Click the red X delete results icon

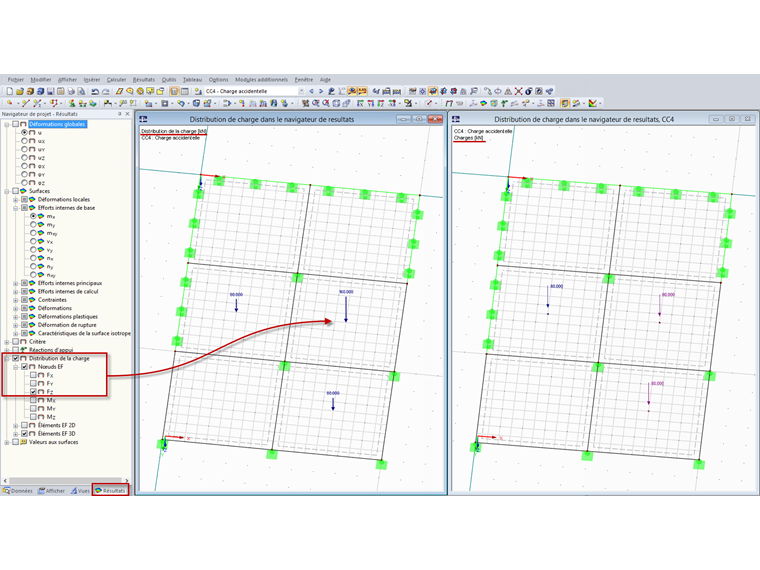pos(519,91)
